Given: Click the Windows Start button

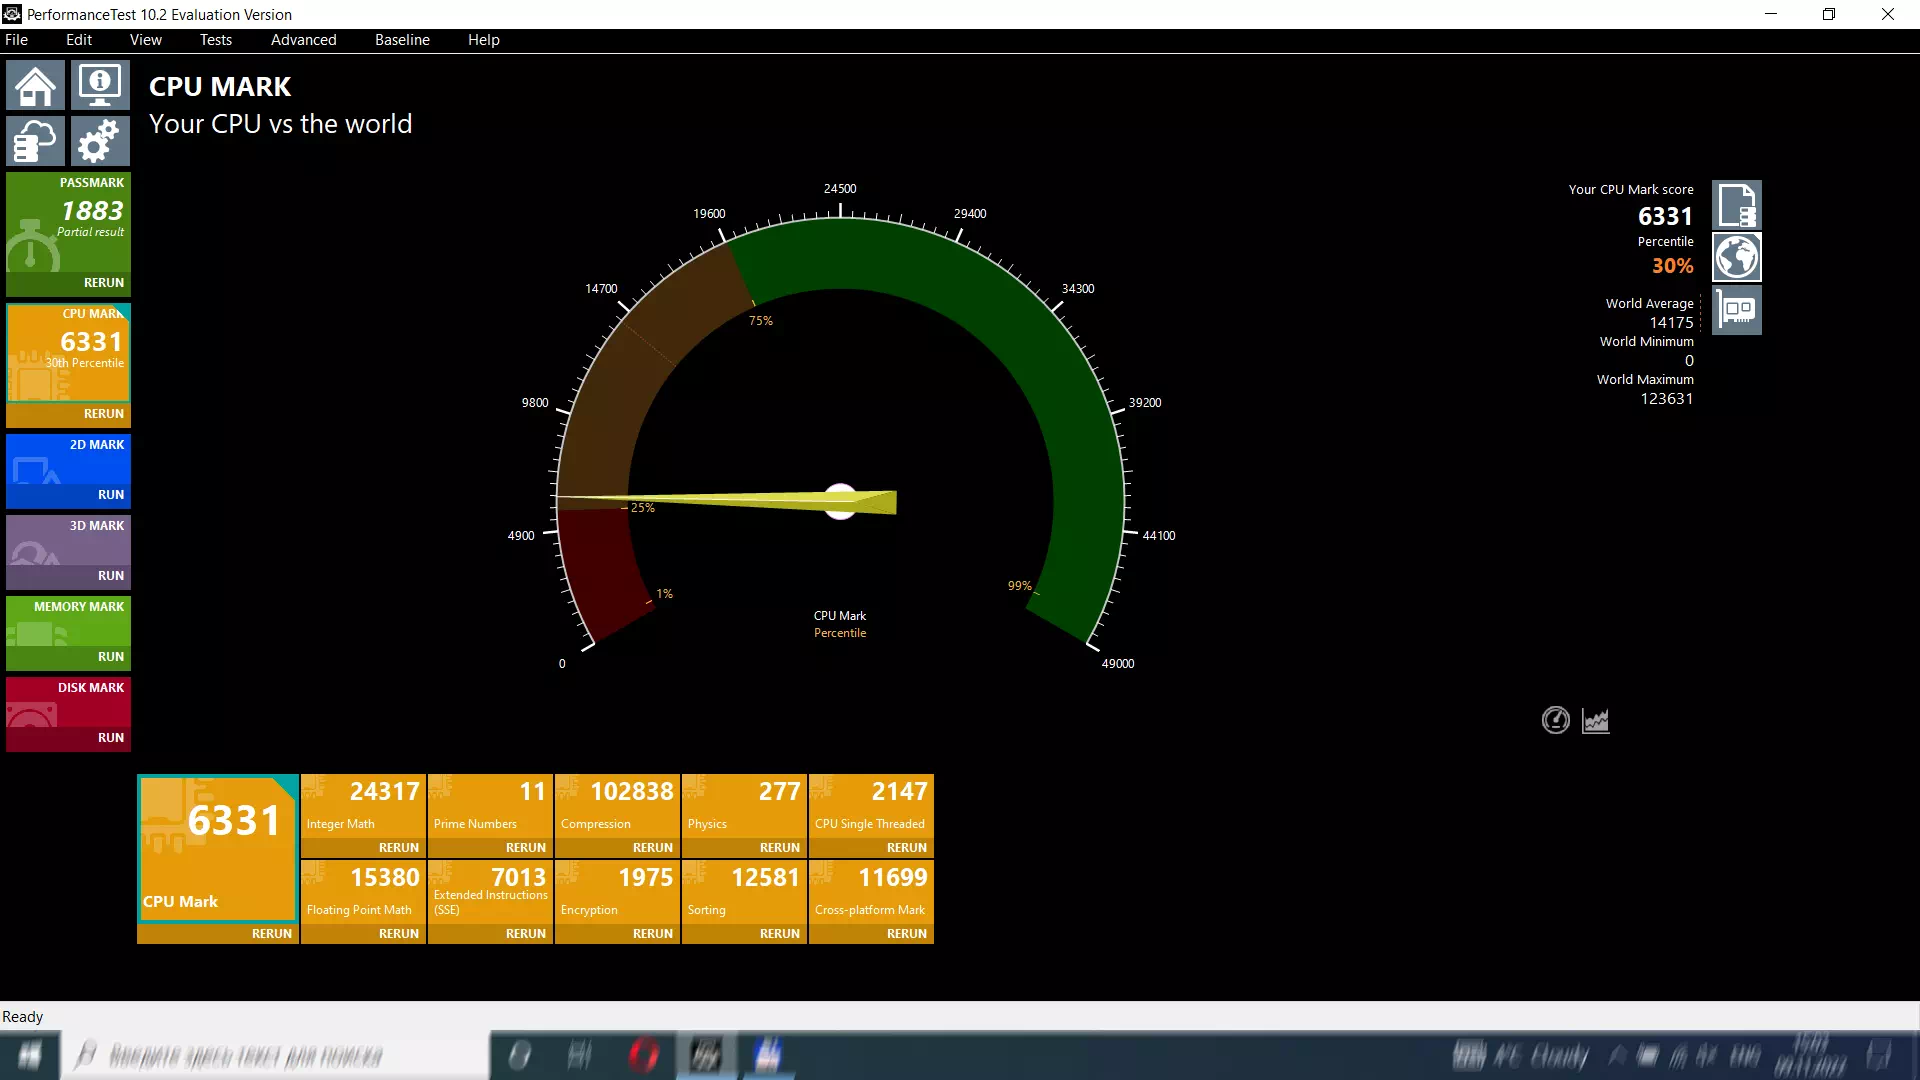Looking at the screenshot, I should 30,1056.
